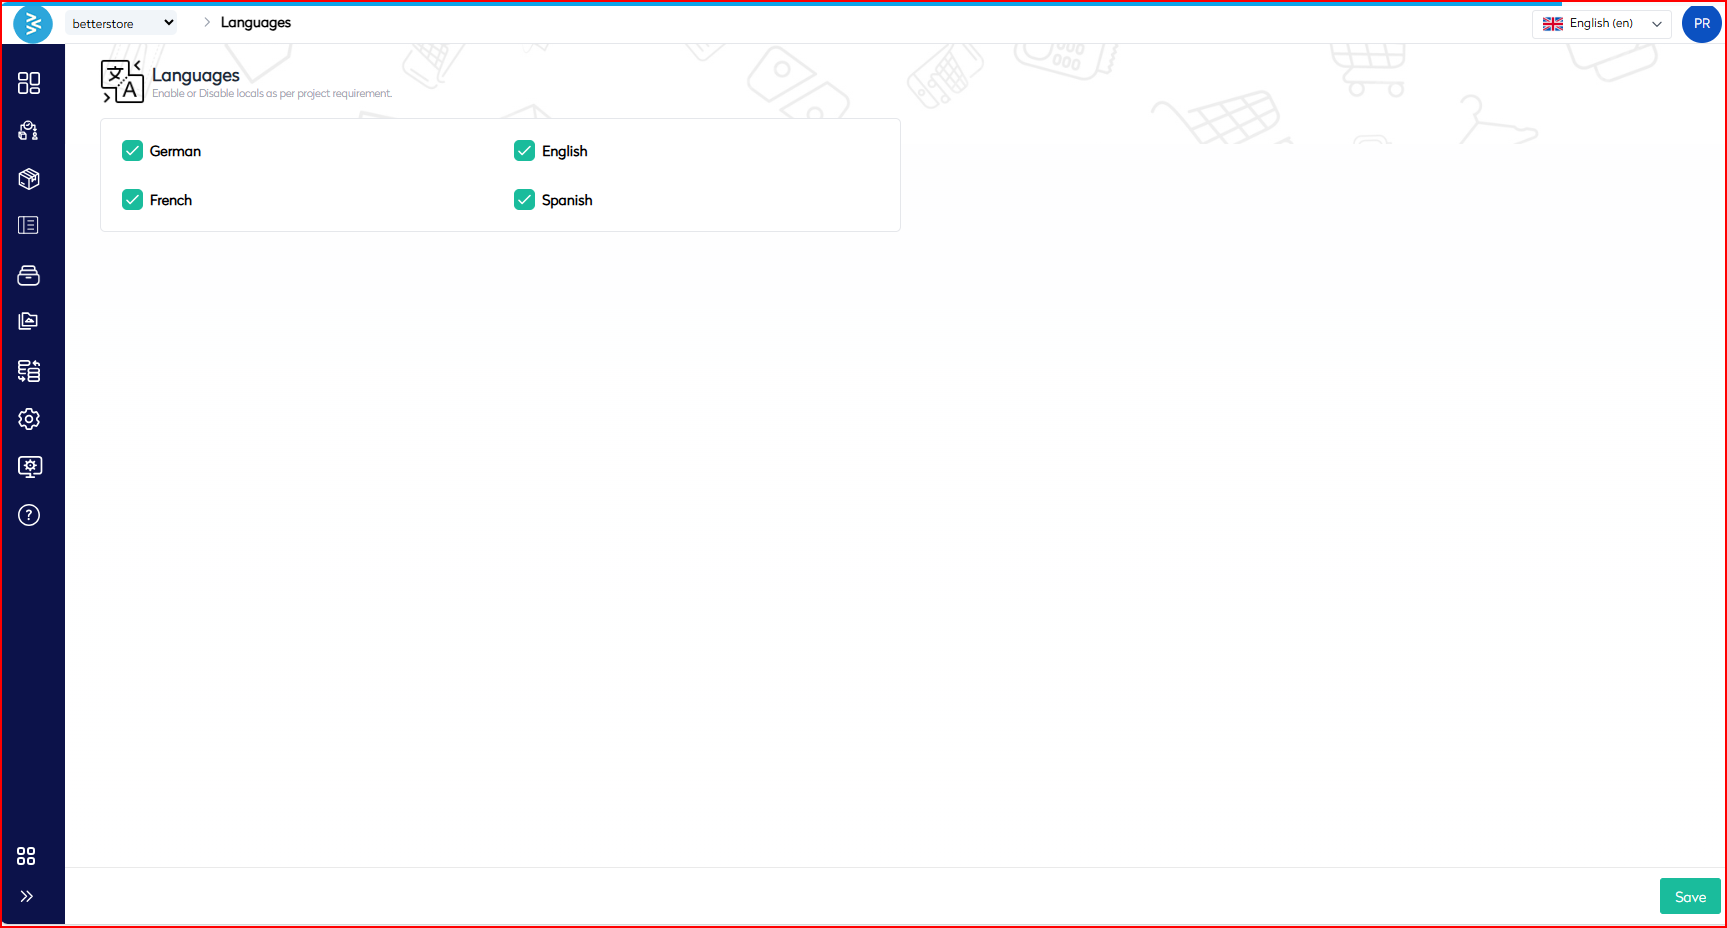Viewport: 1727px width, 928px height.
Task: Open the dashboard icon in the sidebar
Action: [29, 83]
